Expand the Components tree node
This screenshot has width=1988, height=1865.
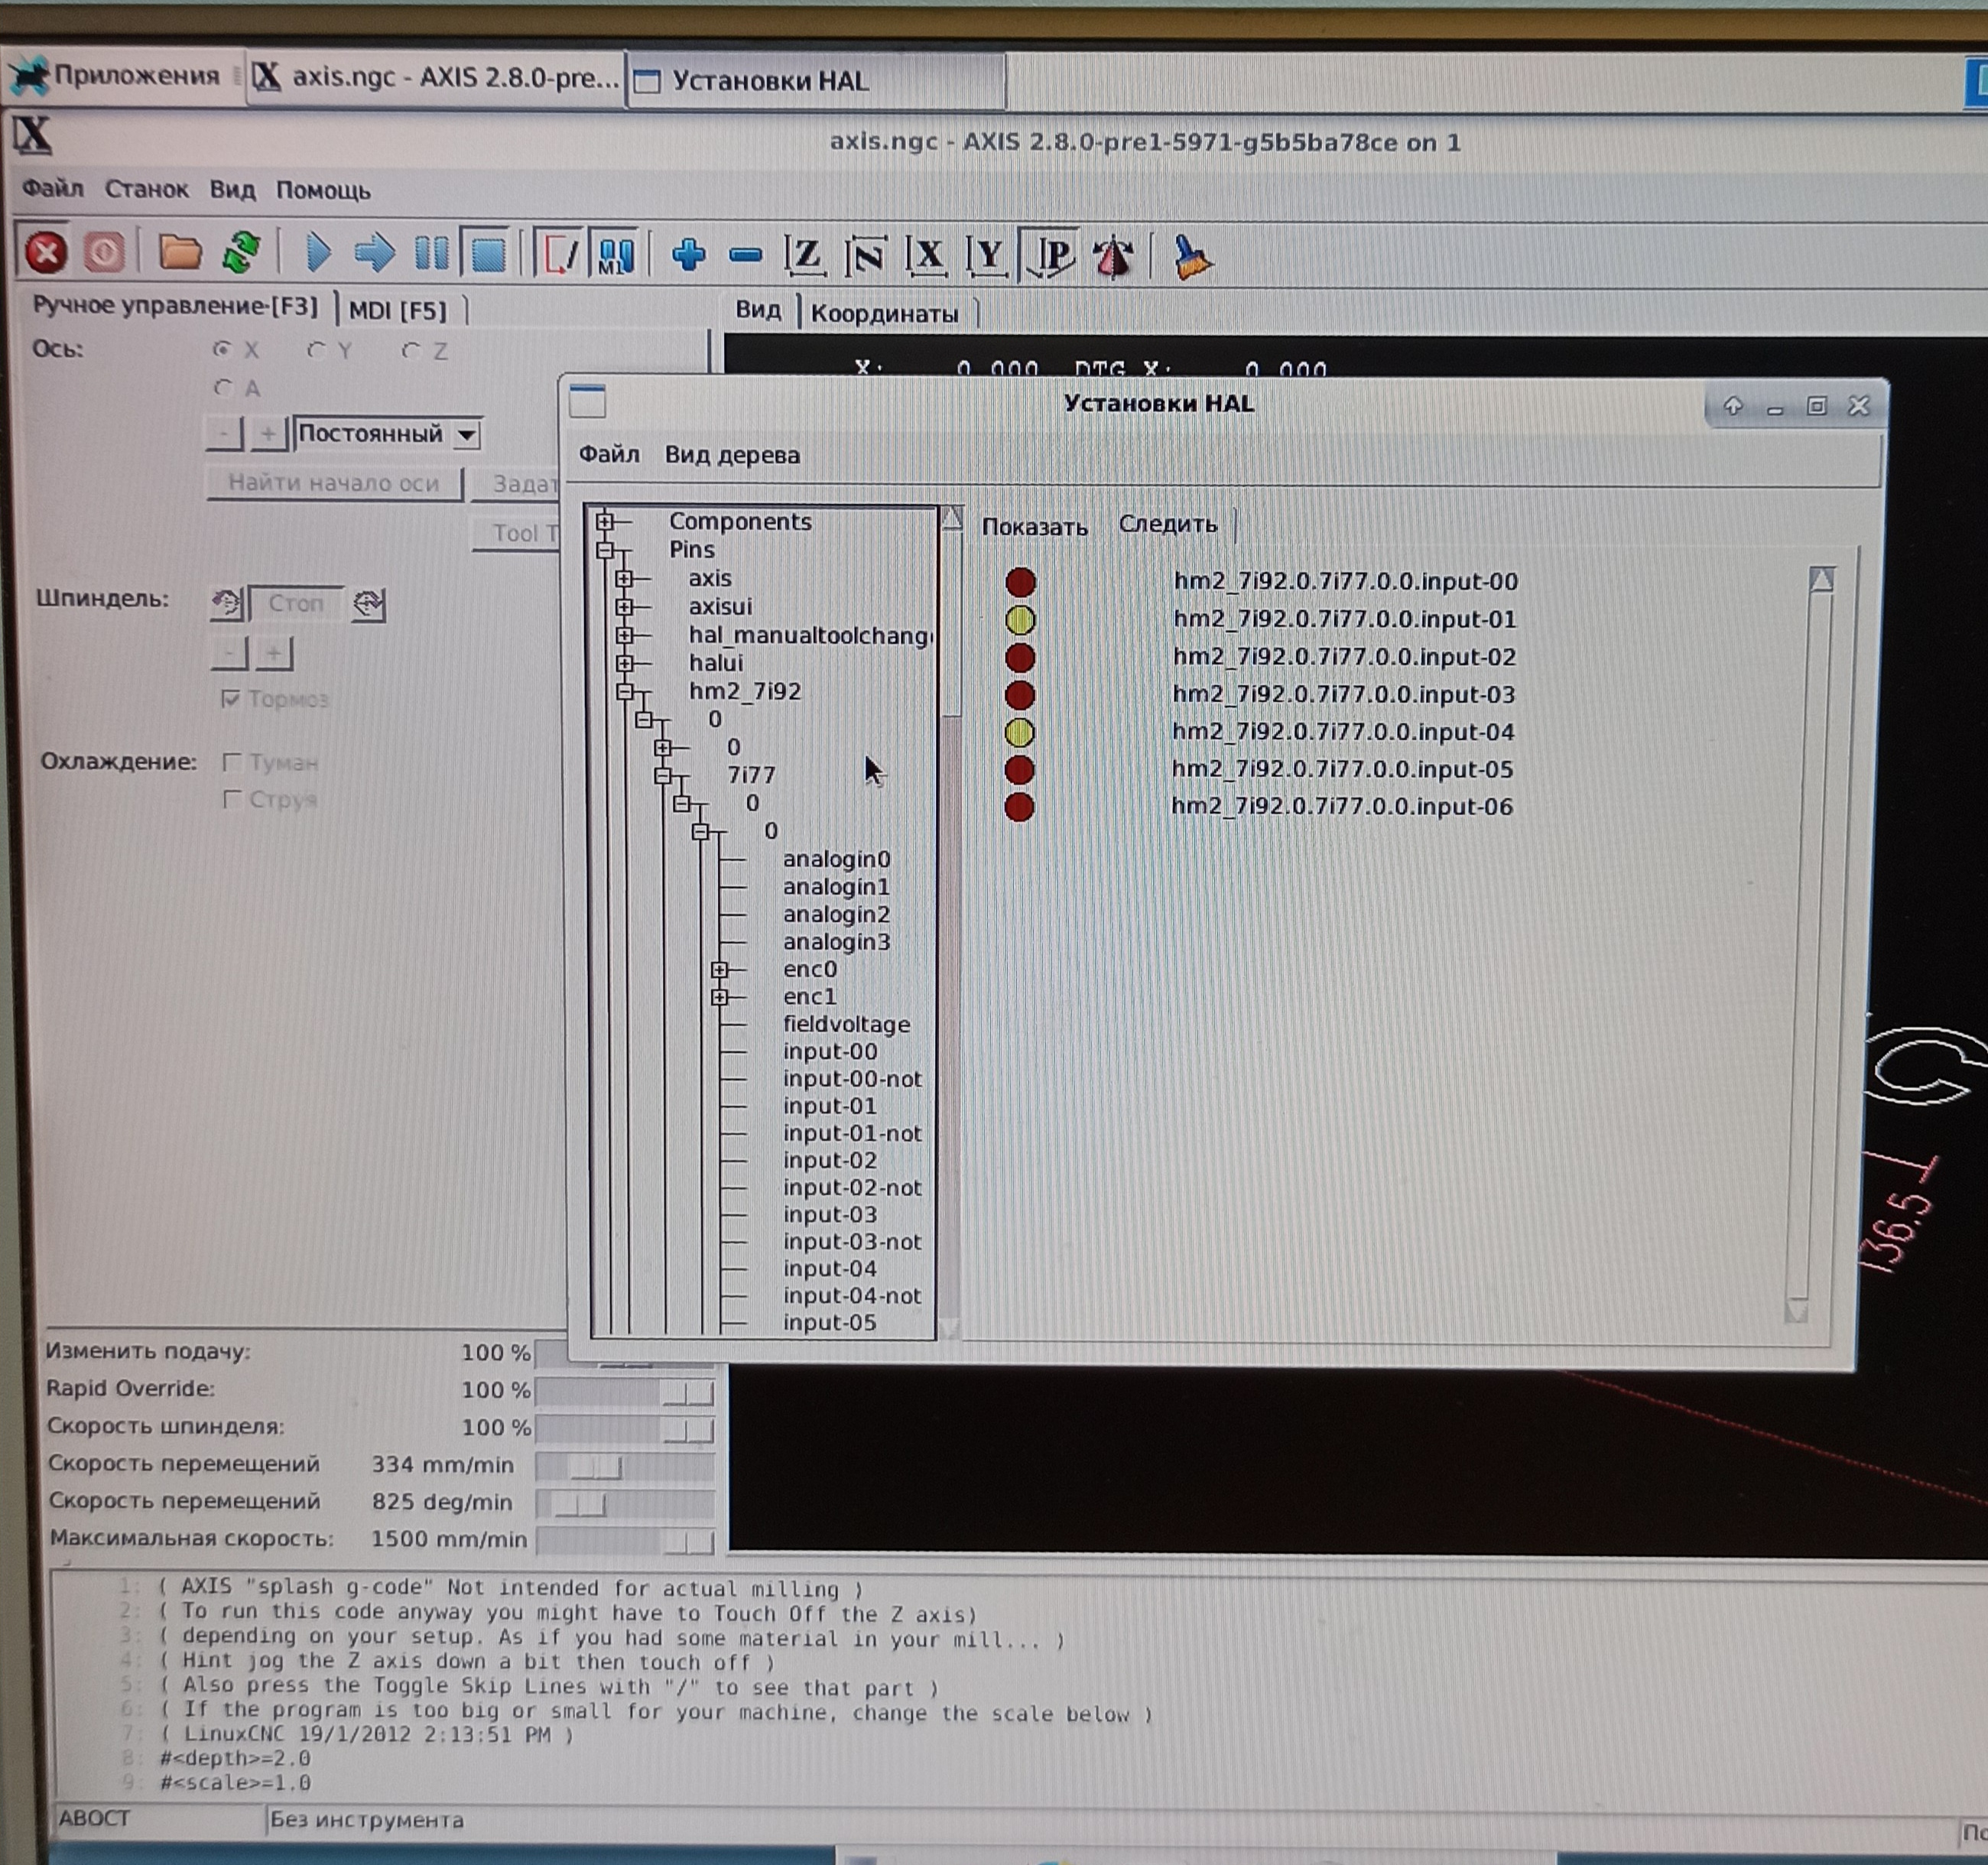click(x=605, y=521)
